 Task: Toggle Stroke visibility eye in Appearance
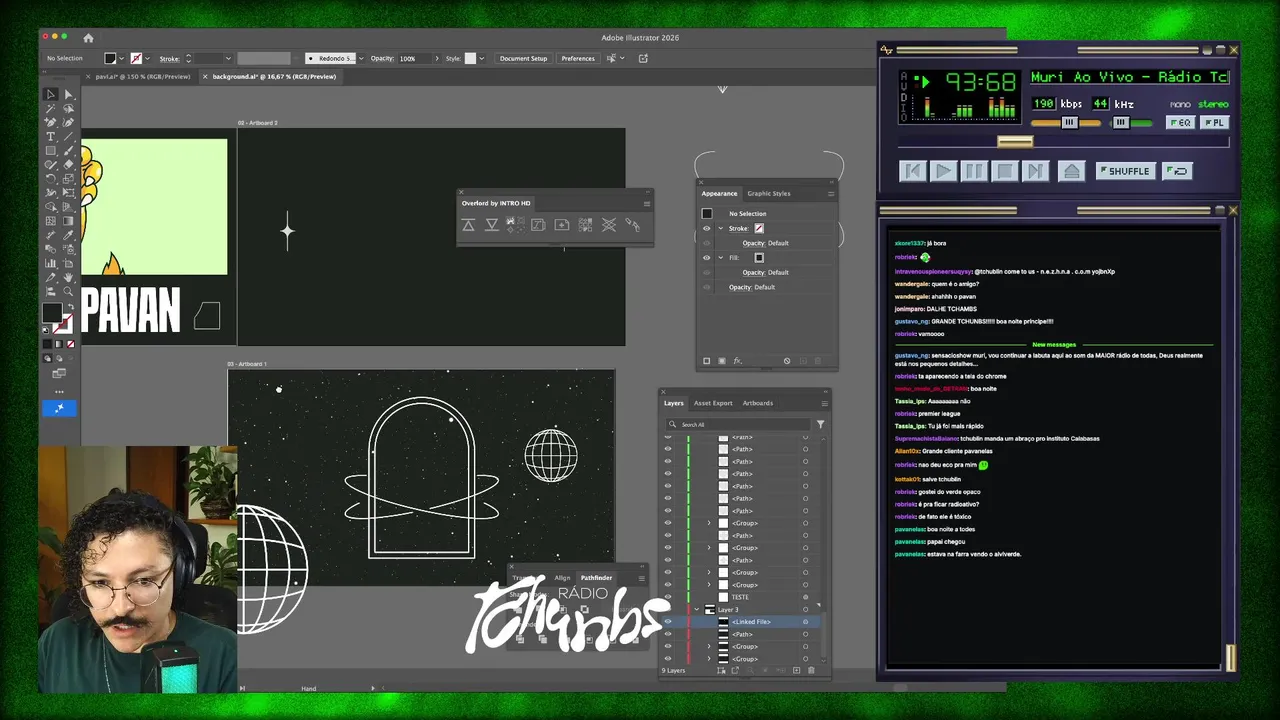[706, 229]
